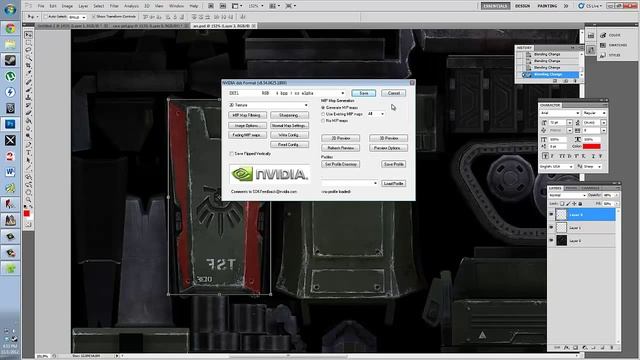
Task: Open the English: USA language dropdown
Action: pyautogui.click(x=556, y=167)
